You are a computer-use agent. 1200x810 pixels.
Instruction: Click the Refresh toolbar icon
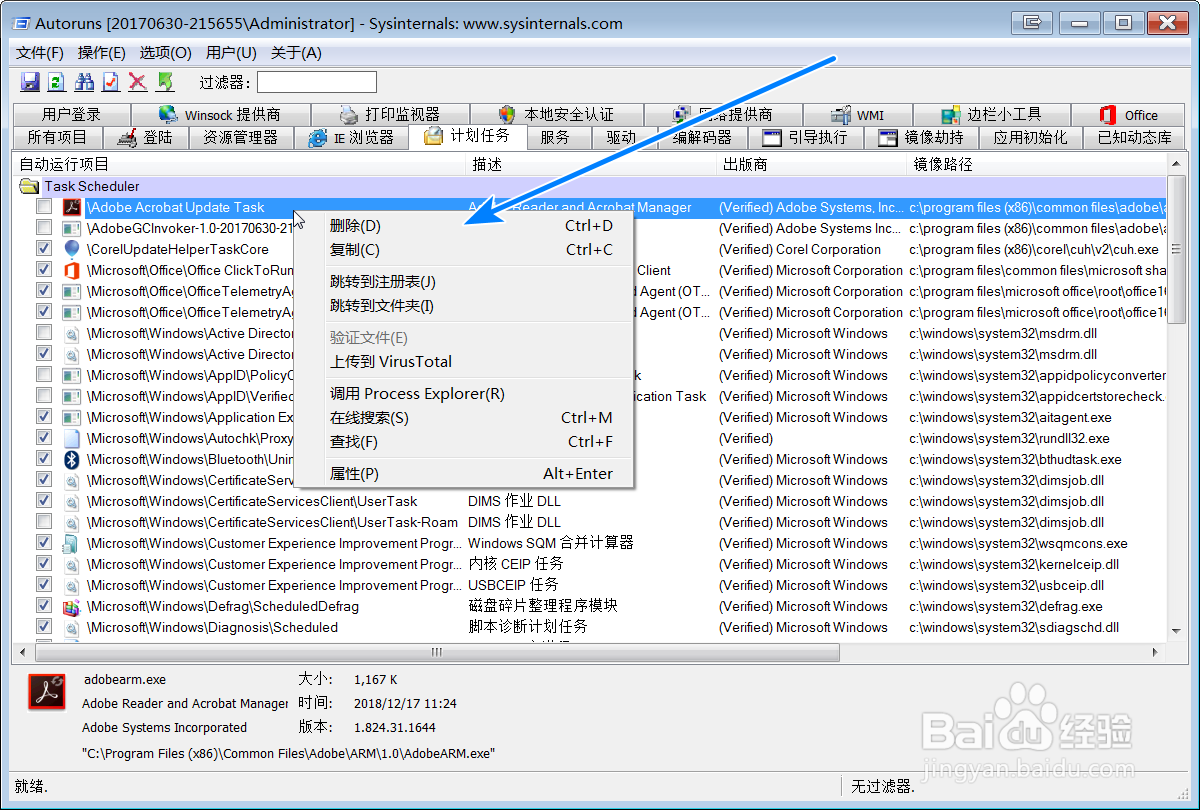coord(57,82)
